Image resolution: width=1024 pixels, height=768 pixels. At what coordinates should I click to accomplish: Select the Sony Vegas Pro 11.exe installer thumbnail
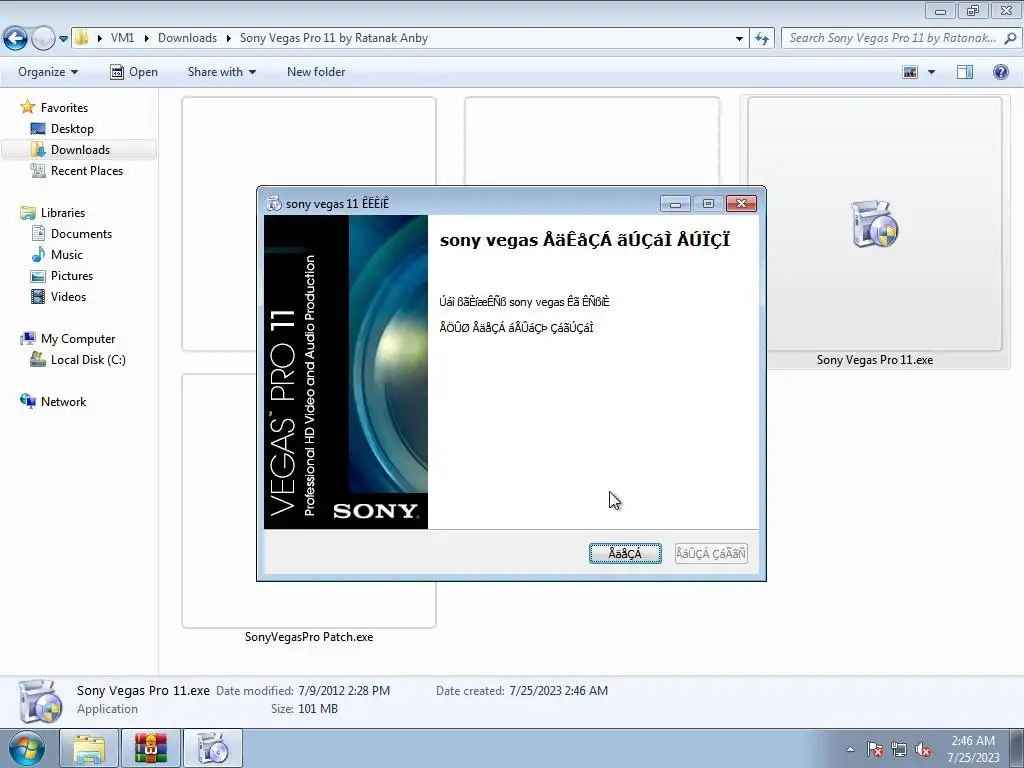874,224
